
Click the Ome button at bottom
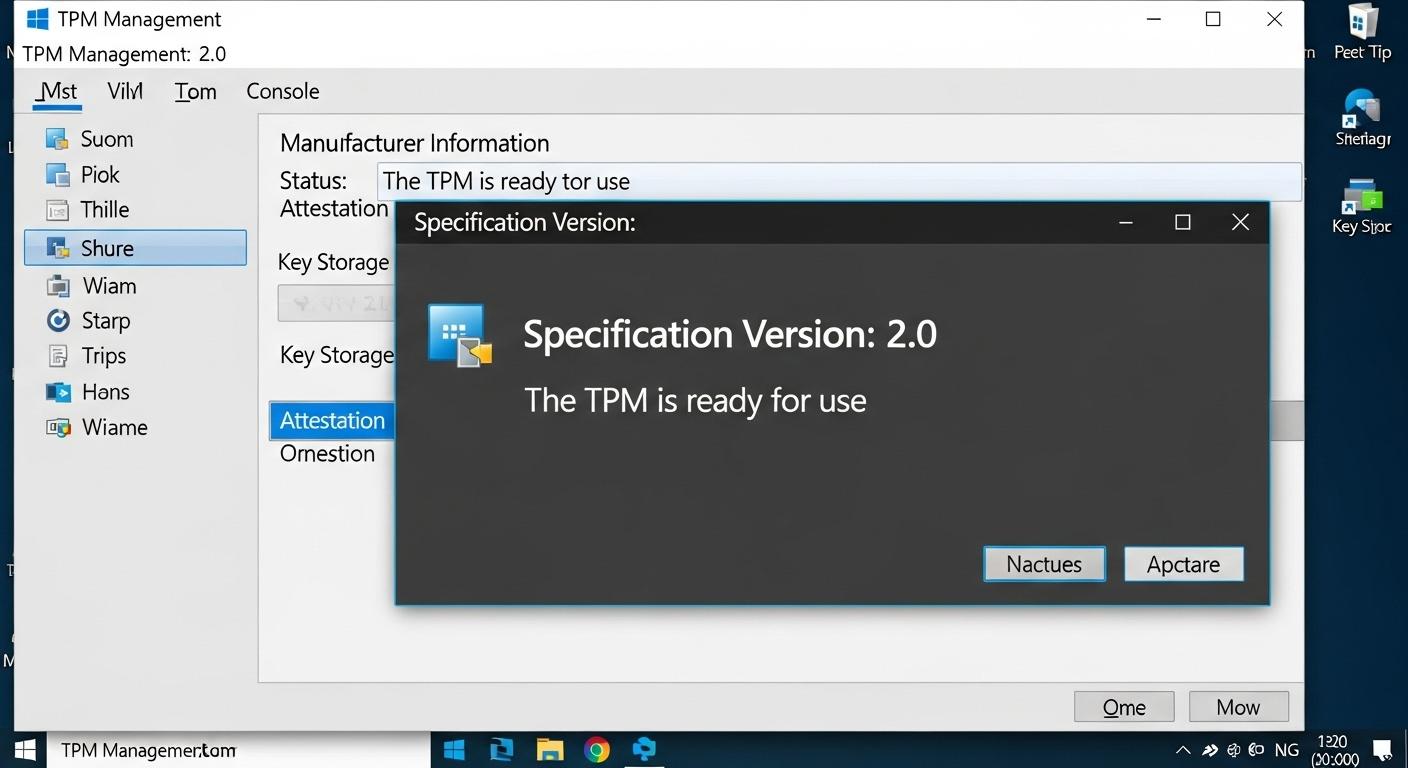1123,707
